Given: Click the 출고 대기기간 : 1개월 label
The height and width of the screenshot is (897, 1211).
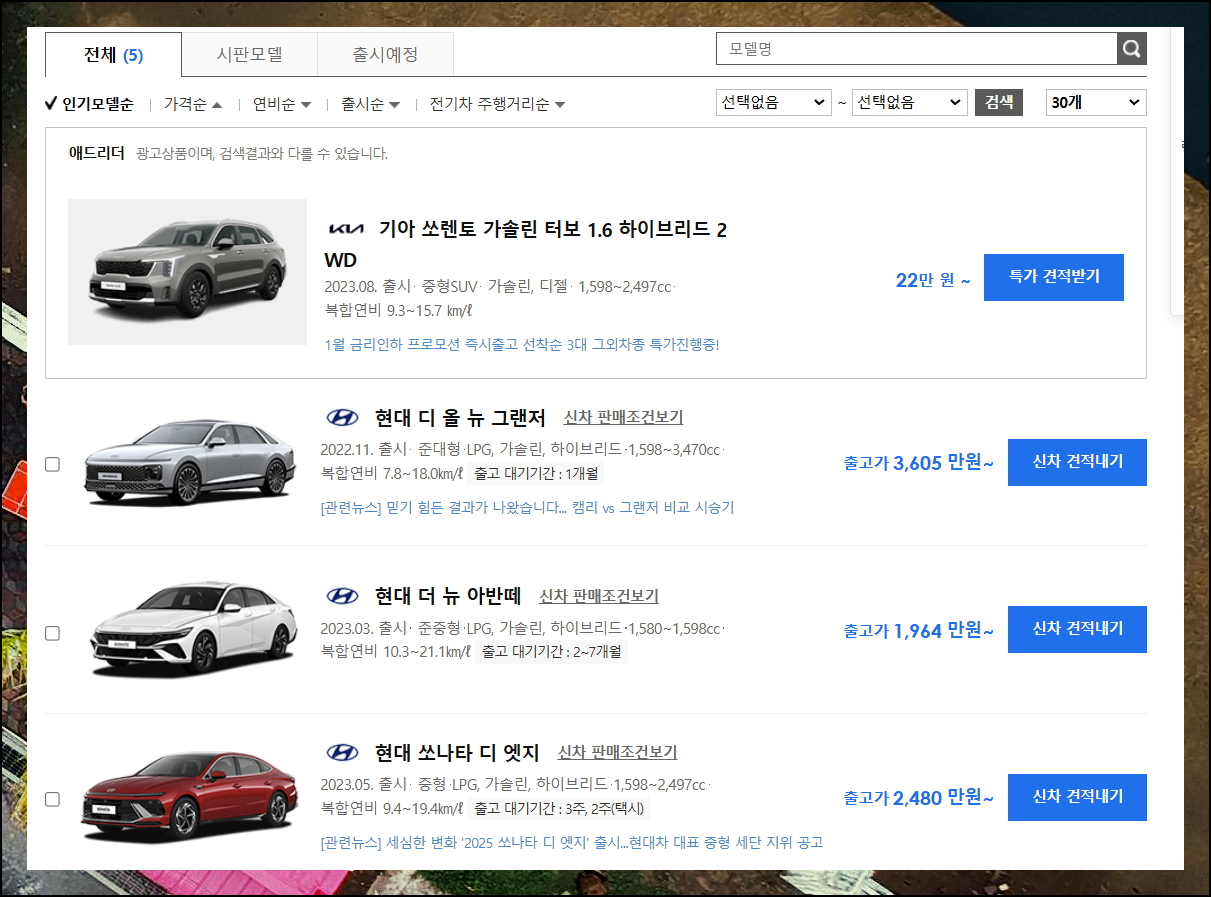Looking at the screenshot, I should (x=538, y=473).
